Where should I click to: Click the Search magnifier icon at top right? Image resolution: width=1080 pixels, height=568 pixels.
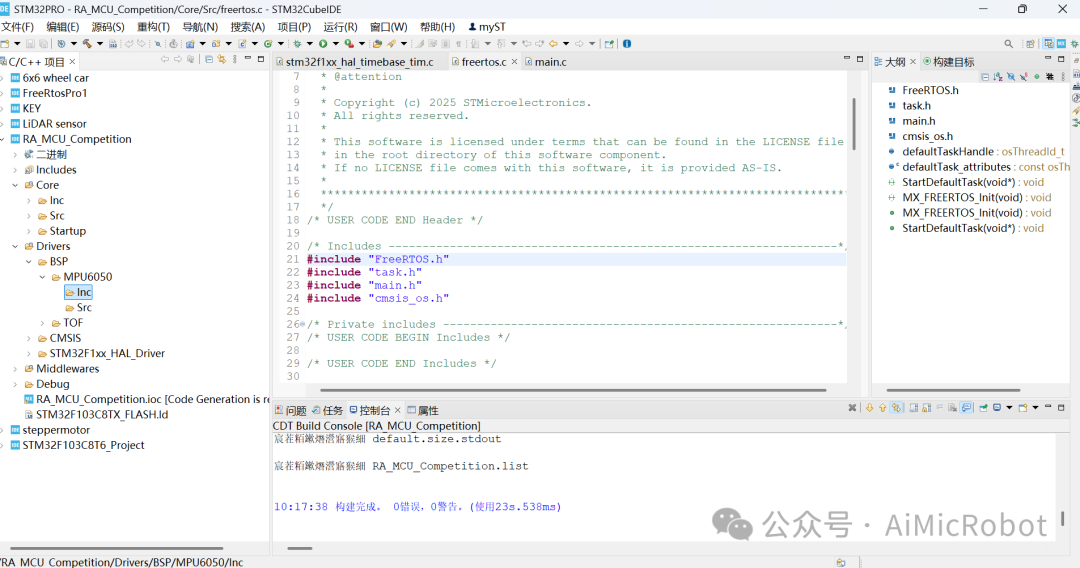[1008, 44]
